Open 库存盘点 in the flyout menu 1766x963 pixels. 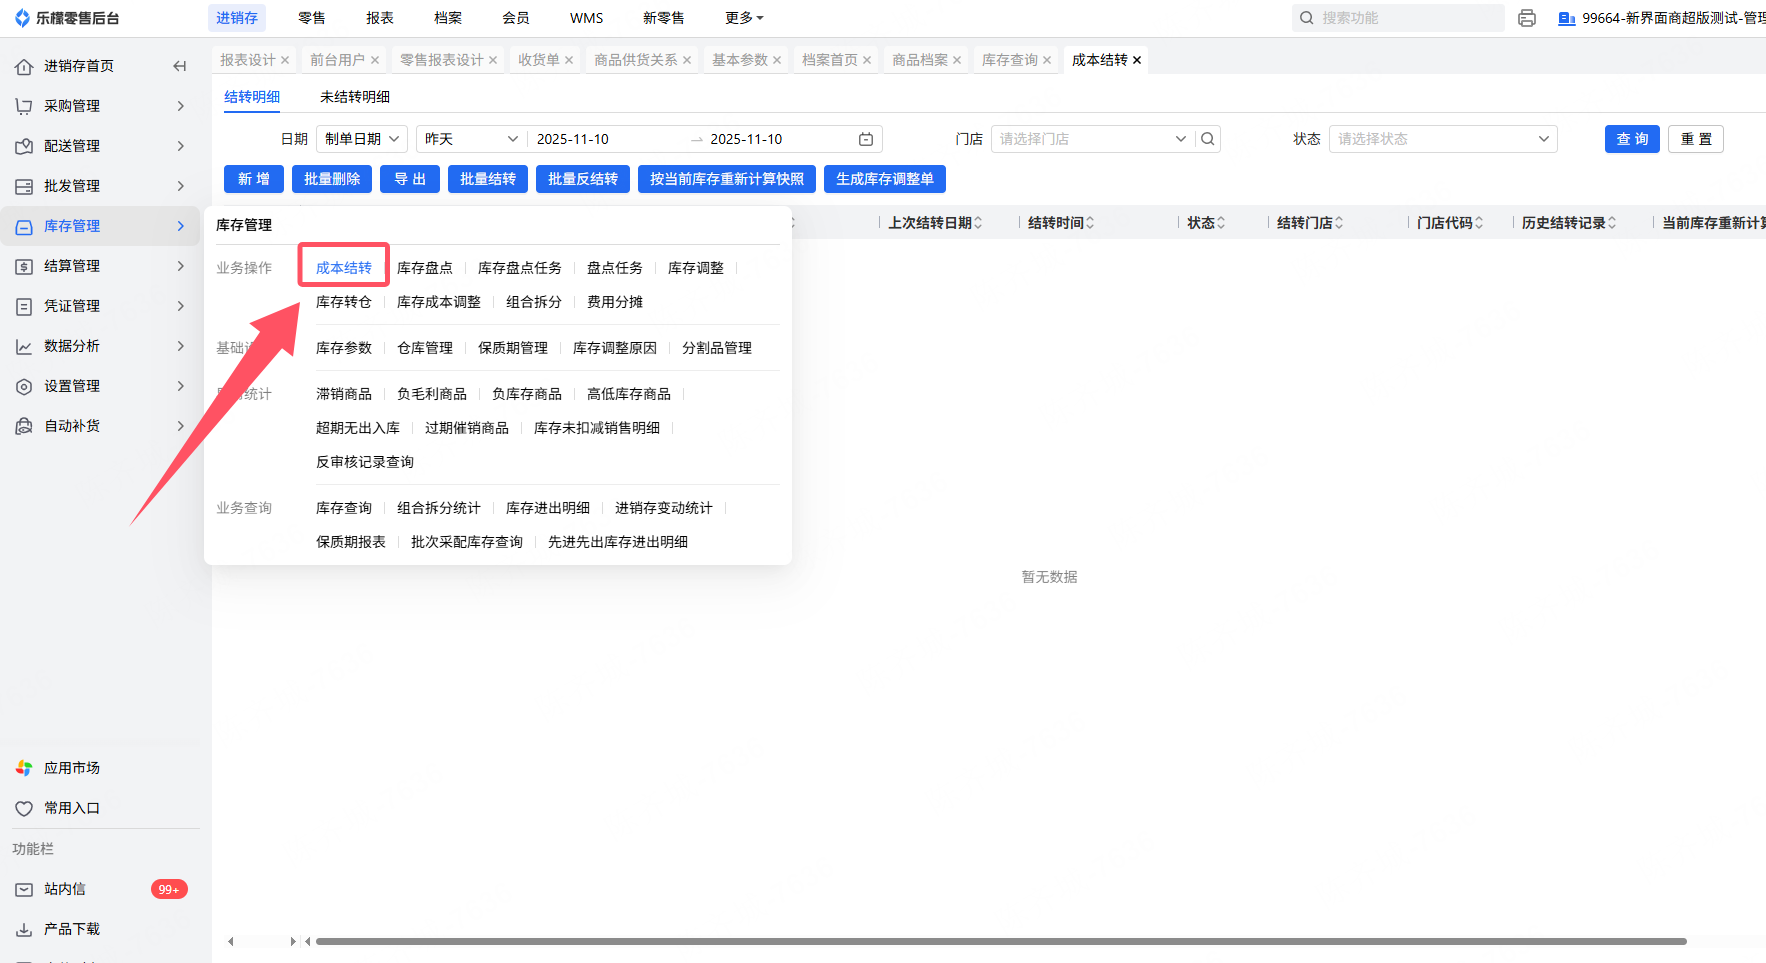point(425,268)
